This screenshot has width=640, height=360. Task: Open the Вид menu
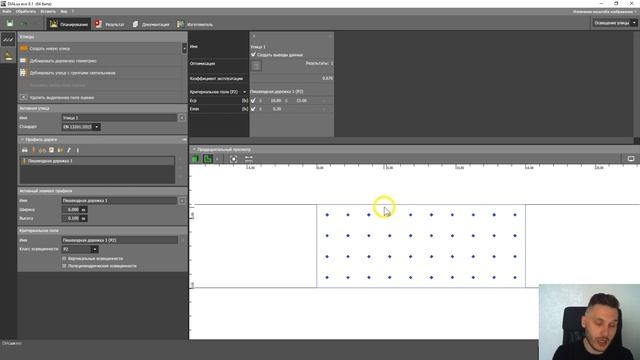(x=64, y=11)
